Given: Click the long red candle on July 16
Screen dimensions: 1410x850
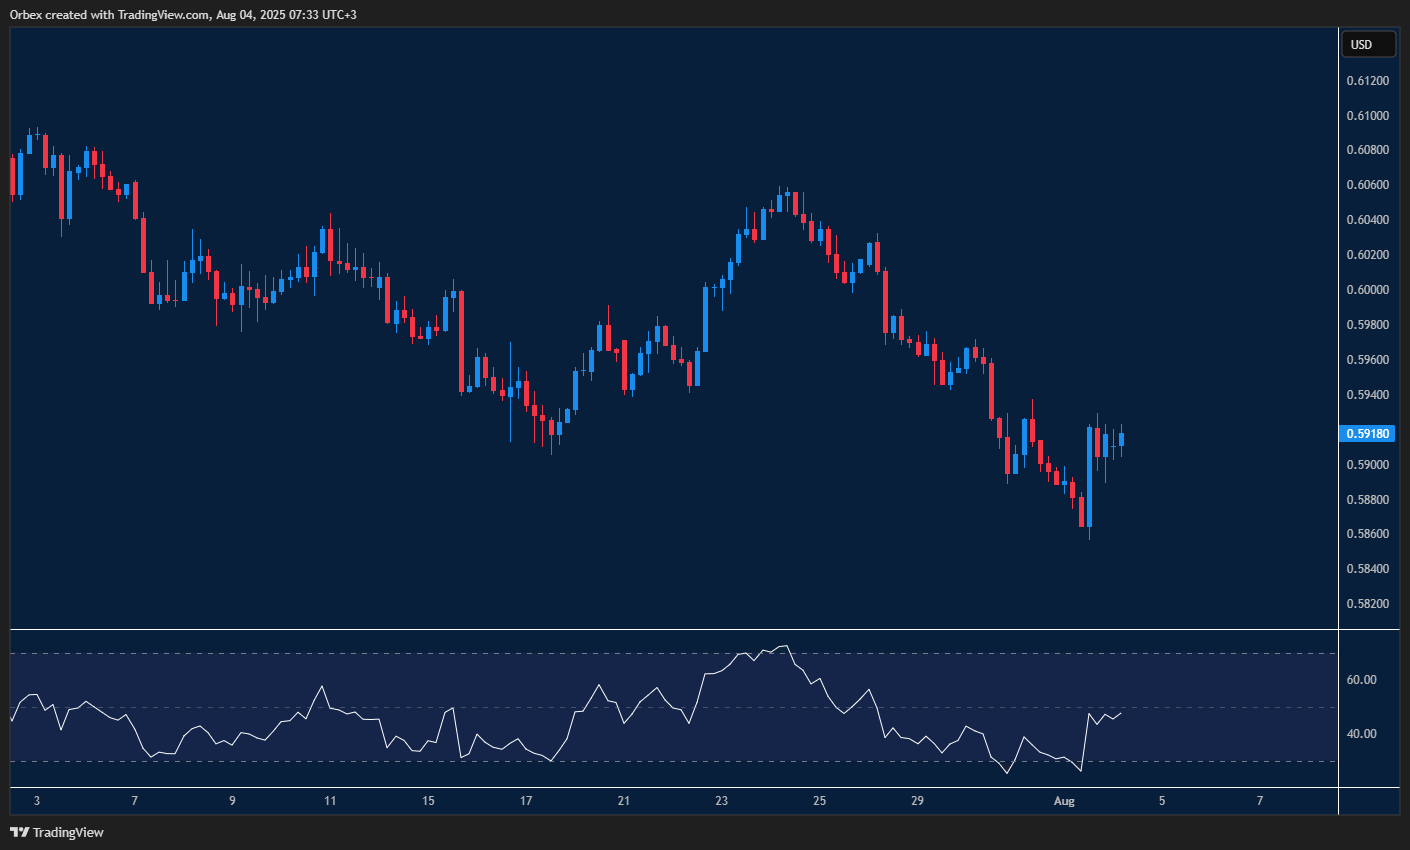Looking at the screenshot, I should coord(461,340).
